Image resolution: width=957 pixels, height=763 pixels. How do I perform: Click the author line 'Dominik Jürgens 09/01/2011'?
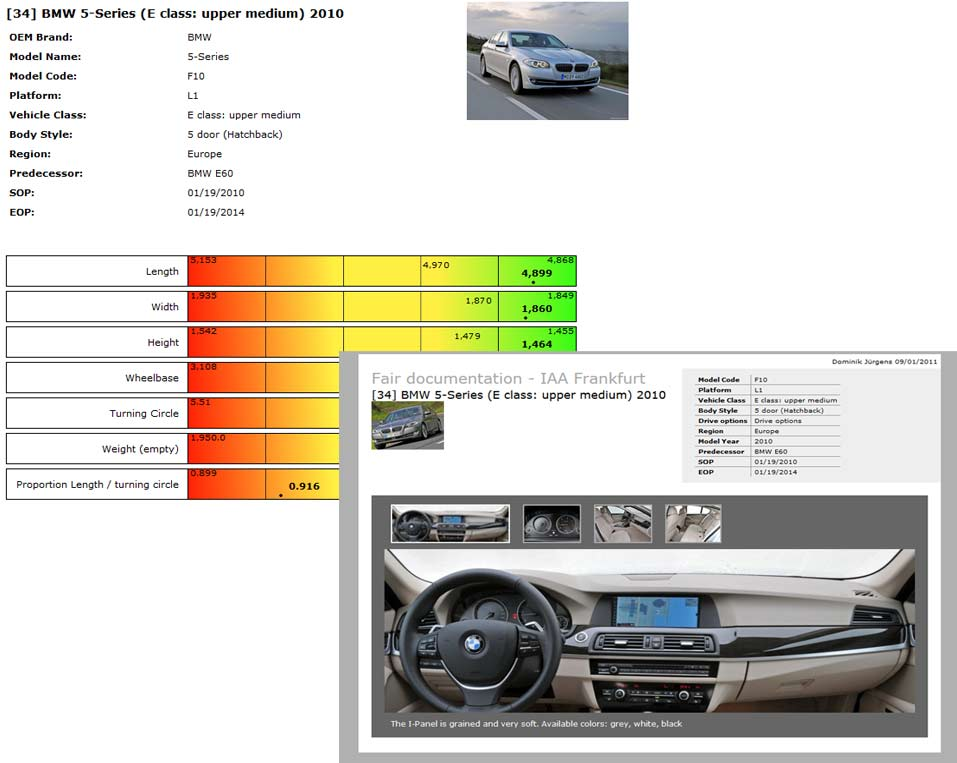(x=884, y=362)
